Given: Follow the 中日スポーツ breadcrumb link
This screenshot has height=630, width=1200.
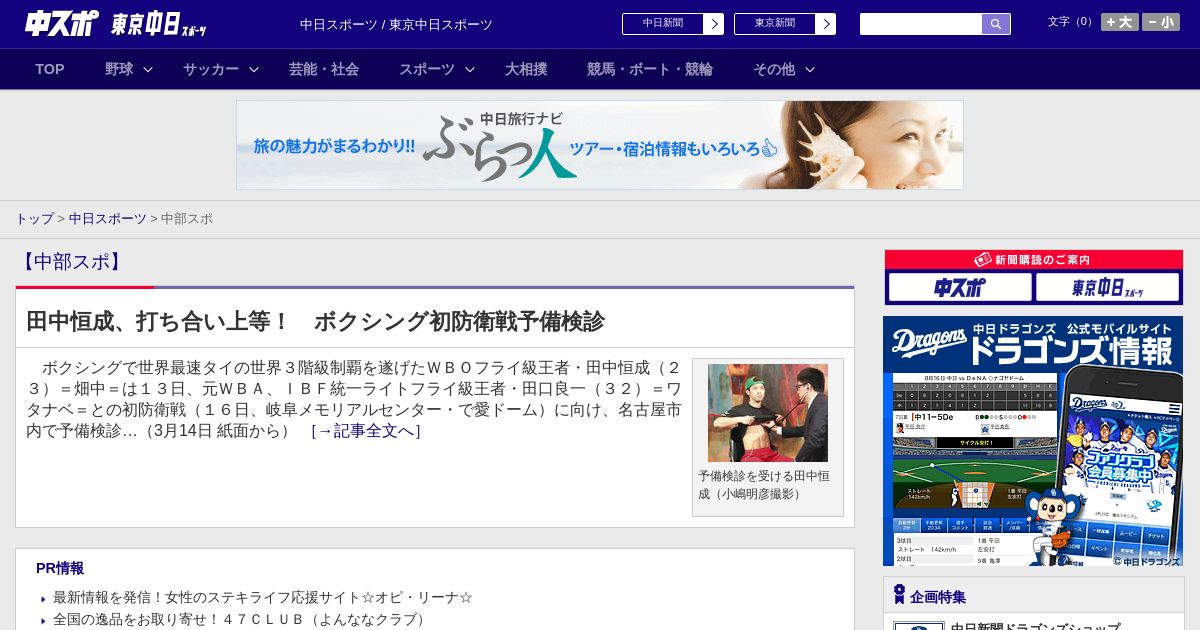Looking at the screenshot, I should pos(108,219).
